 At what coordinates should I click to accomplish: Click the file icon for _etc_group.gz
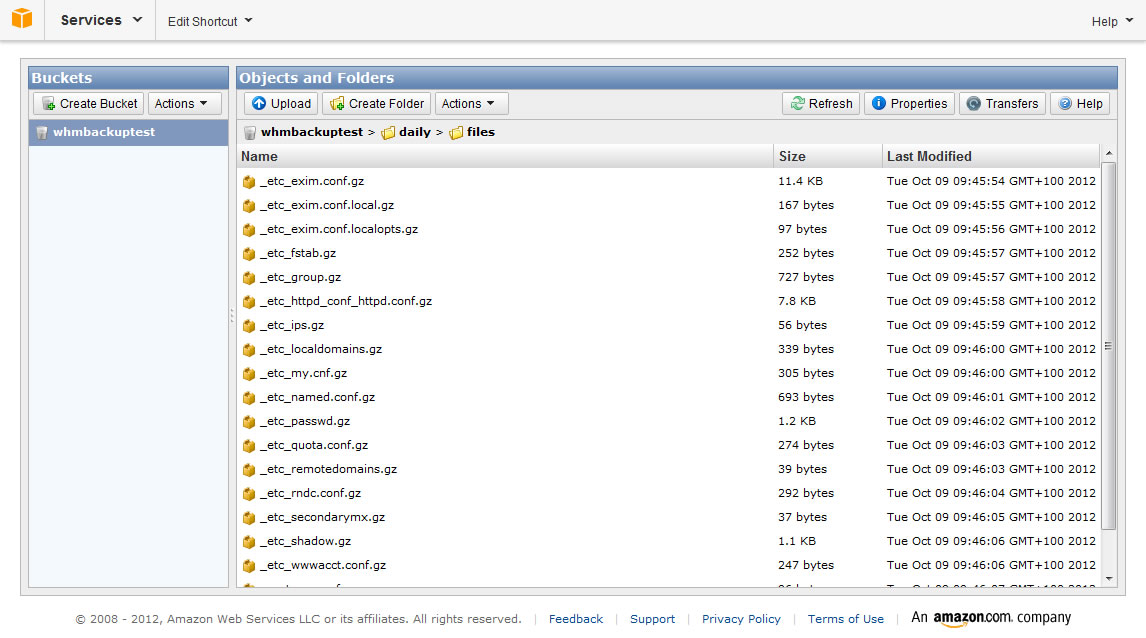tap(249, 278)
